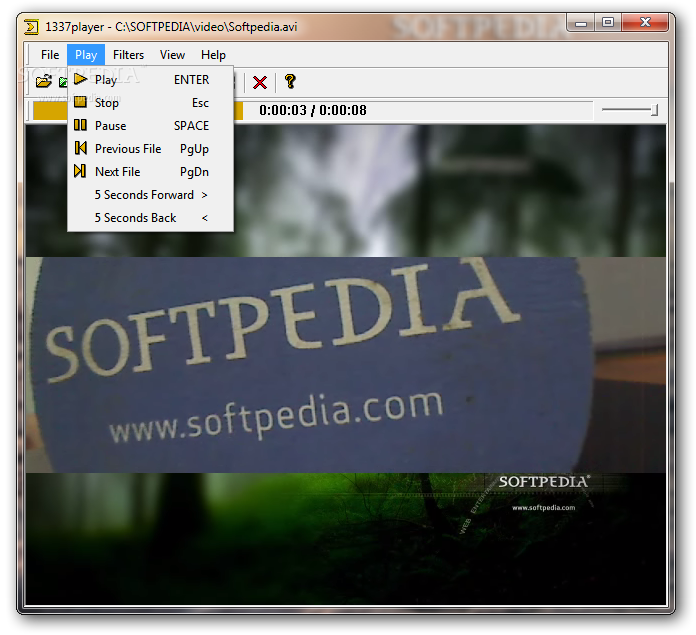Click the playback progress seek bar

coord(312,111)
